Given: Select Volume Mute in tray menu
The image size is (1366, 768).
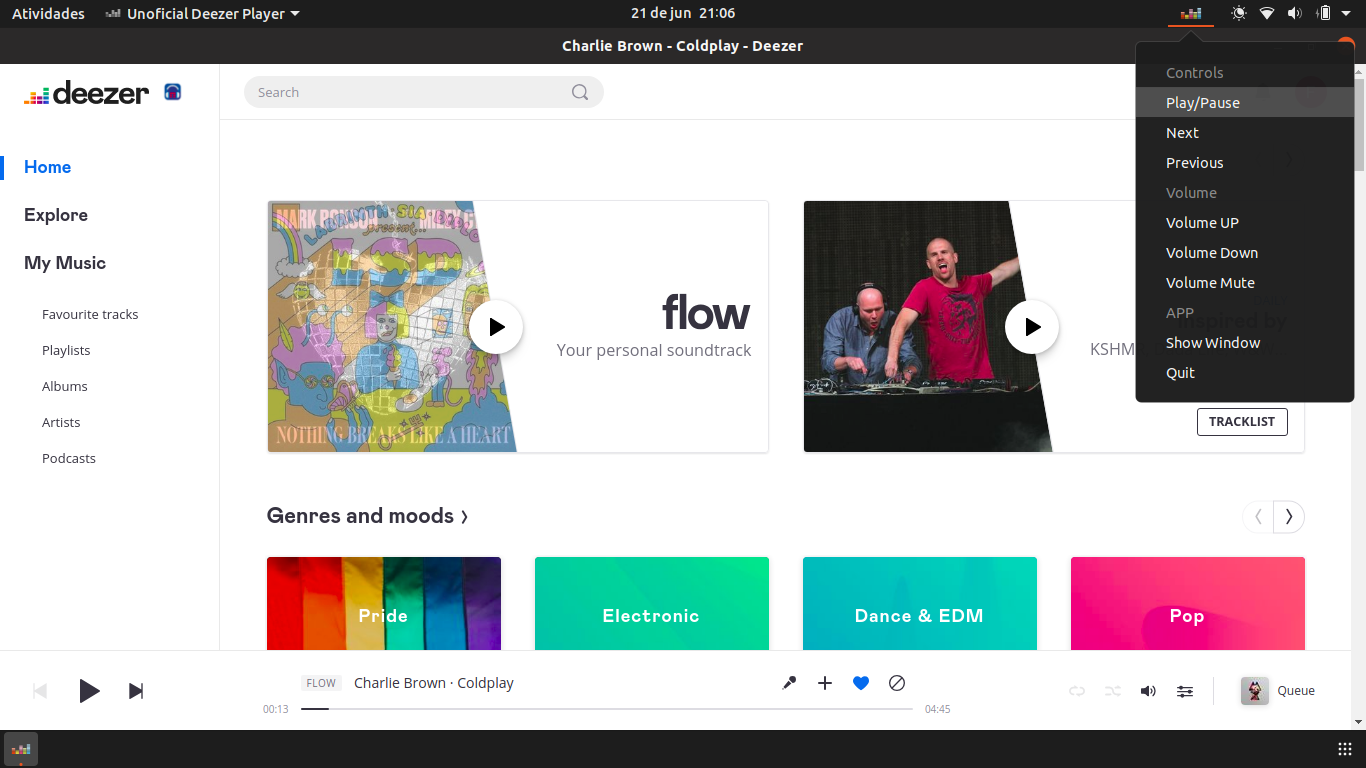Looking at the screenshot, I should point(1245,283).
